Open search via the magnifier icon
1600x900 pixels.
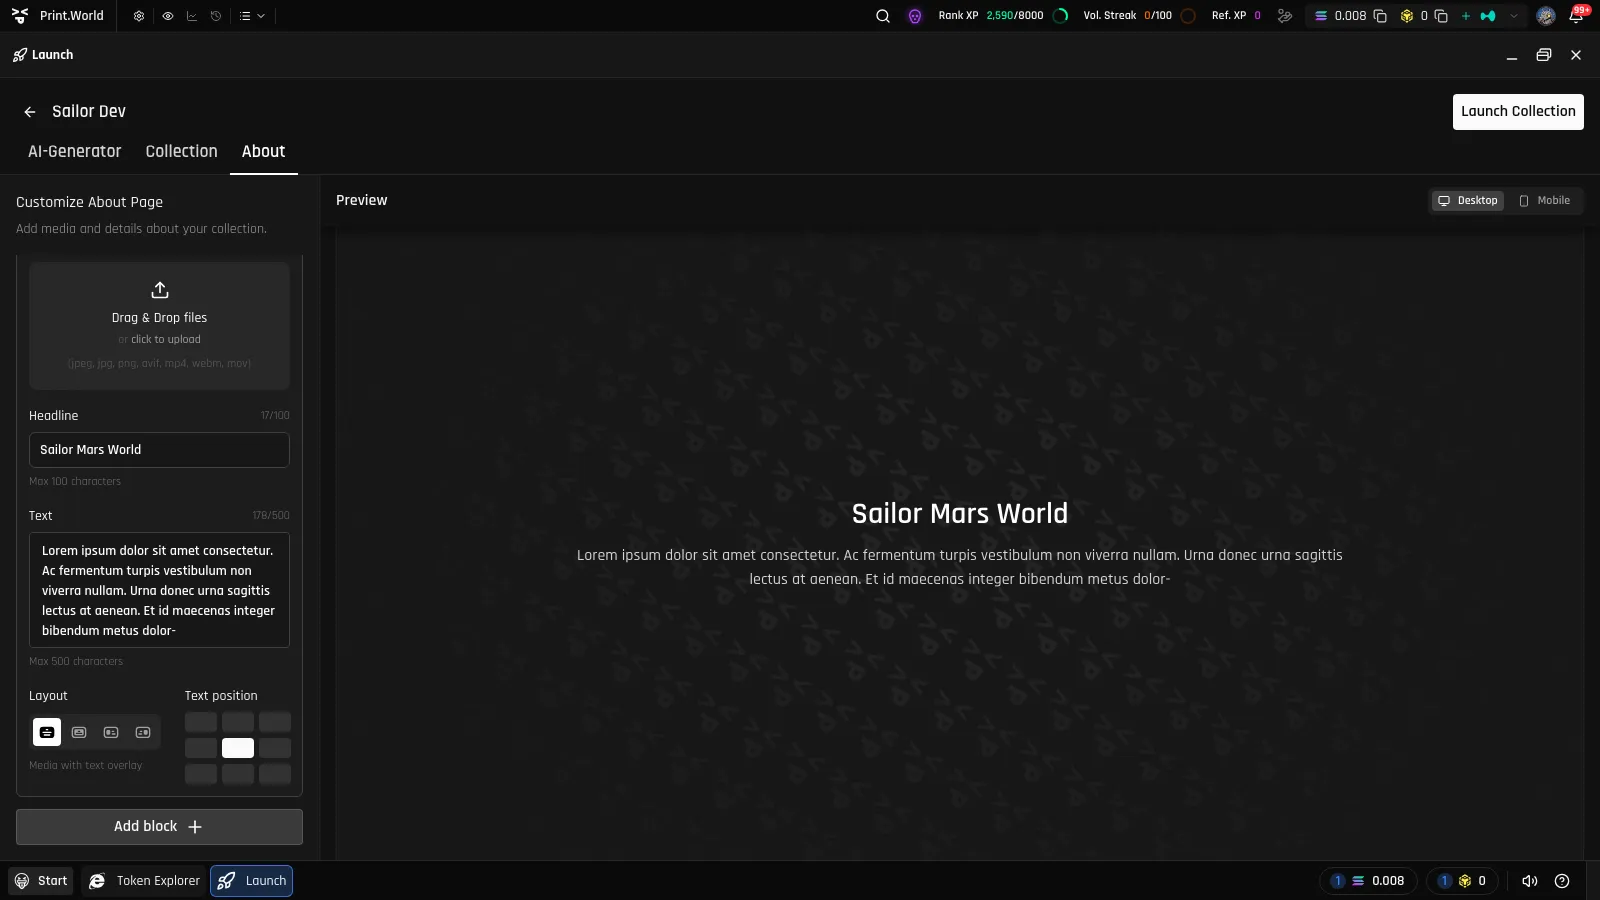pos(883,16)
